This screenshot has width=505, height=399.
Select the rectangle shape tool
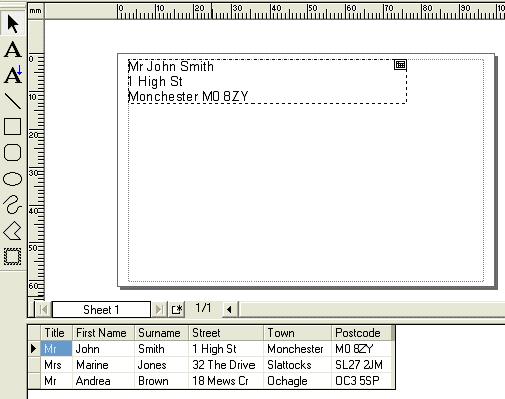(x=13, y=127)
